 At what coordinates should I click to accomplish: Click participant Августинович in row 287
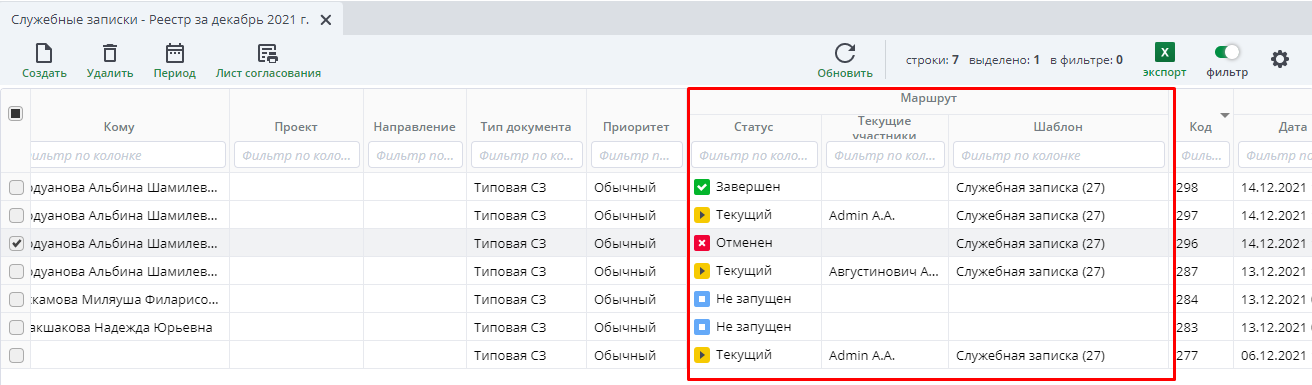pos(884,271)
